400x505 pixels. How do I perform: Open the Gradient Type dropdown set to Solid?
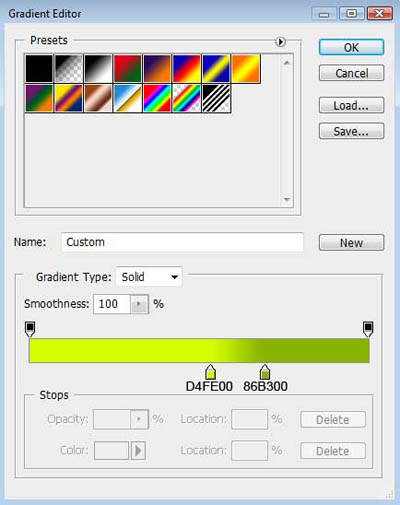click(x=149, y=277)
